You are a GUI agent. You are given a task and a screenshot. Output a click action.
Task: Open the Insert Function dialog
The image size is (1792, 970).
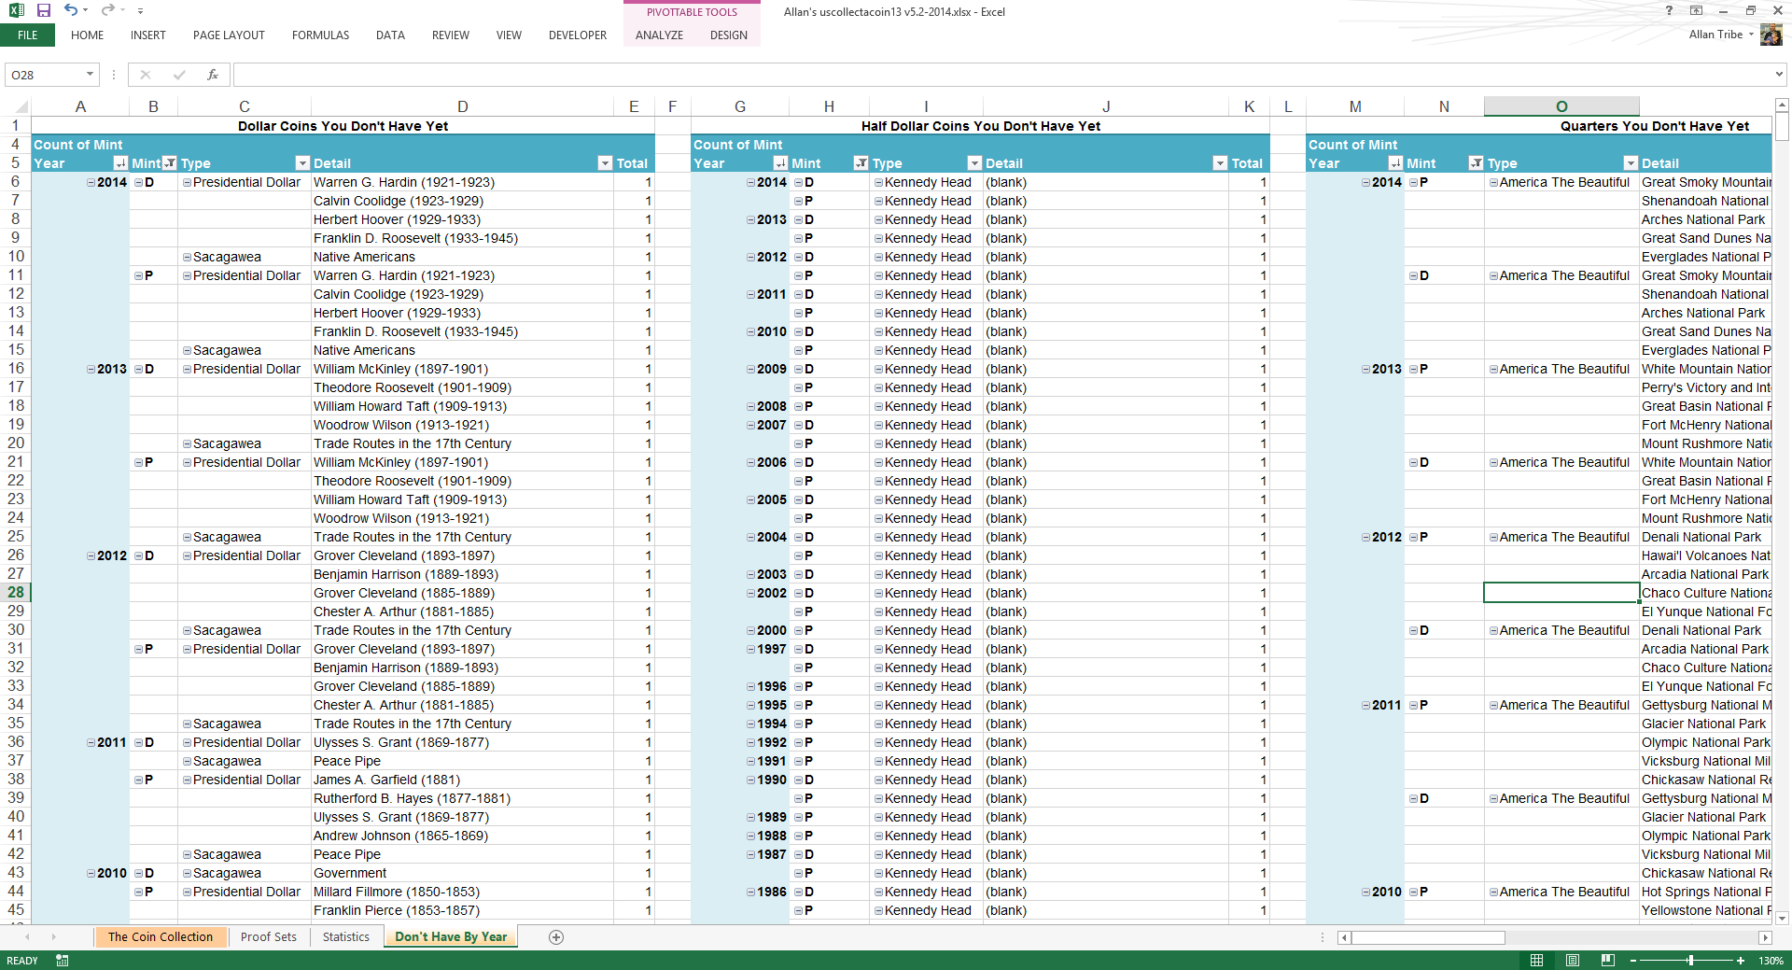[211, 73]
